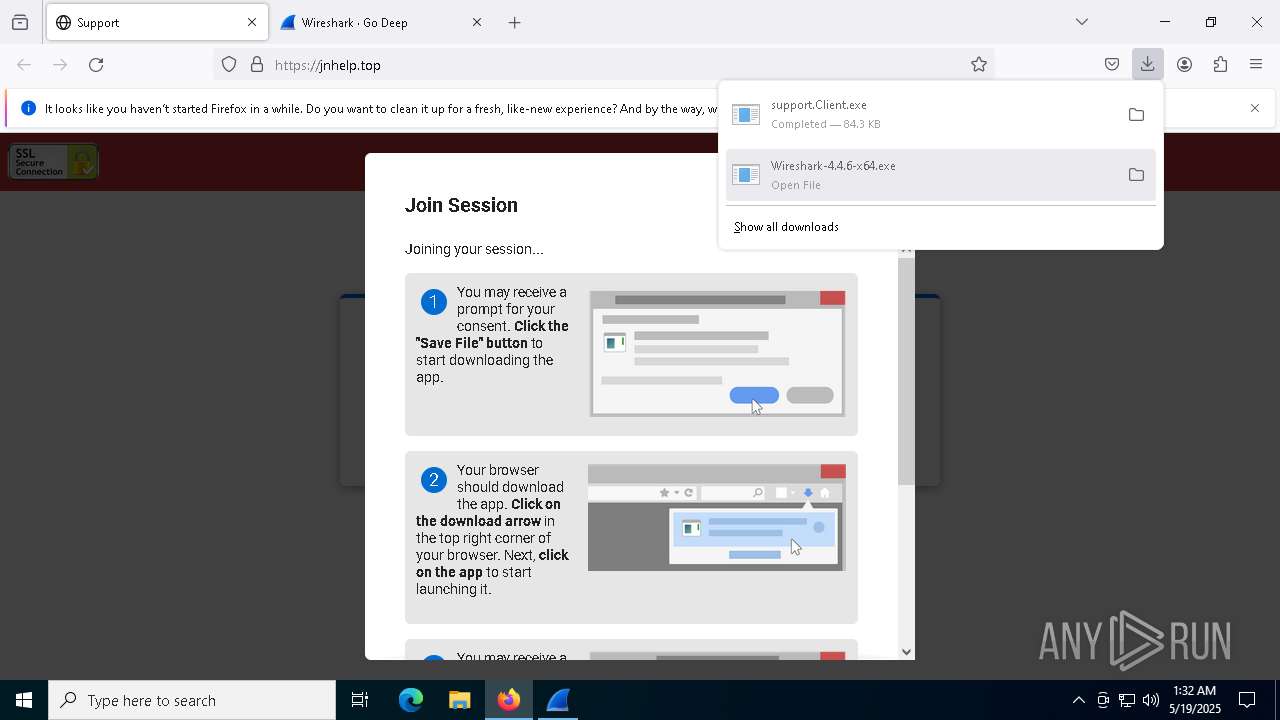Screen dimensions: 1280x720
Task: Open tracking protection shield icon
Action: click(x=229, y=65)
